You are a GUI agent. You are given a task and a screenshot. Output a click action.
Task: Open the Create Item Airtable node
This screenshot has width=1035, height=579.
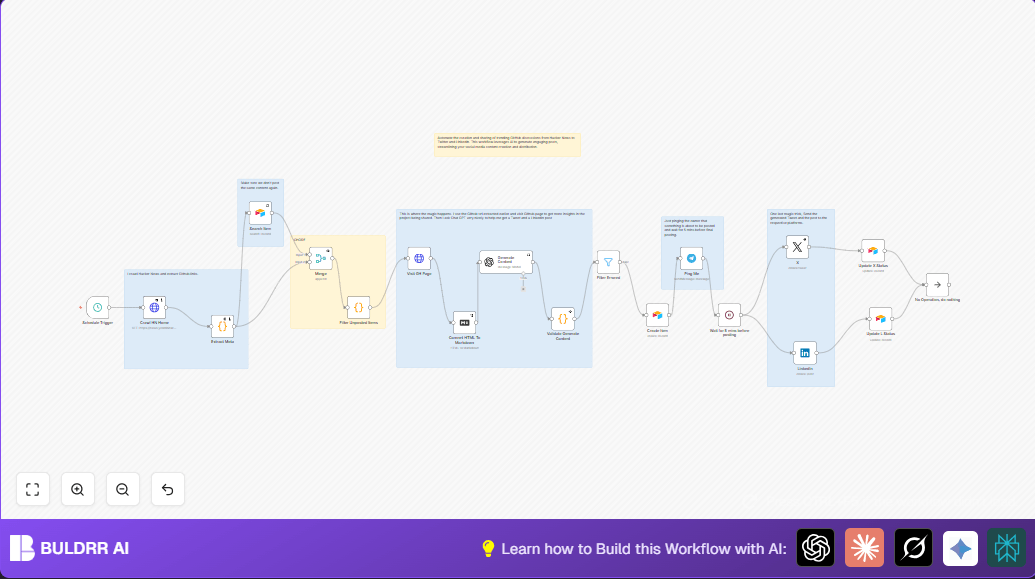657,315
